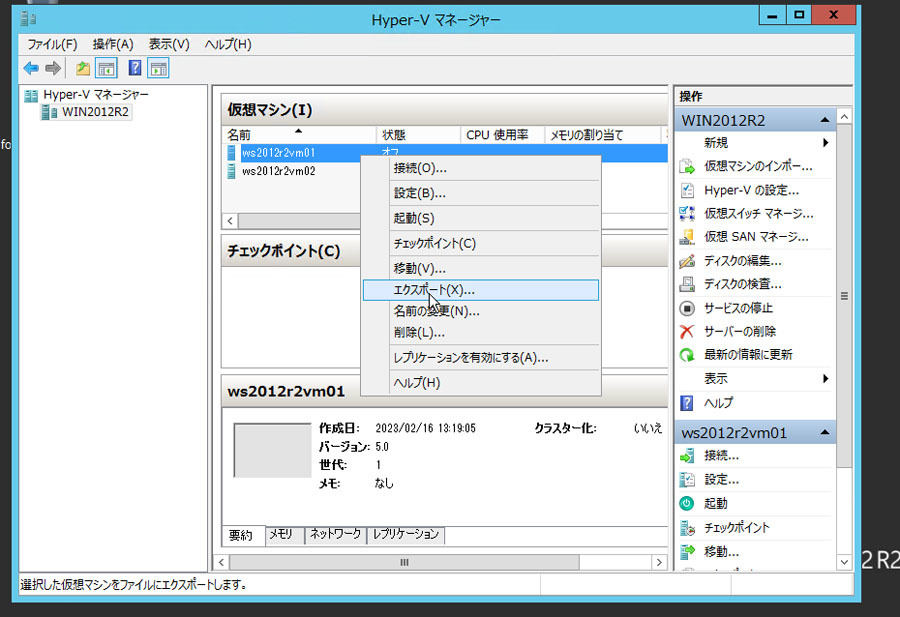
Task: Click the Hyper-V の設定 icon
Action: pos(687,190)
